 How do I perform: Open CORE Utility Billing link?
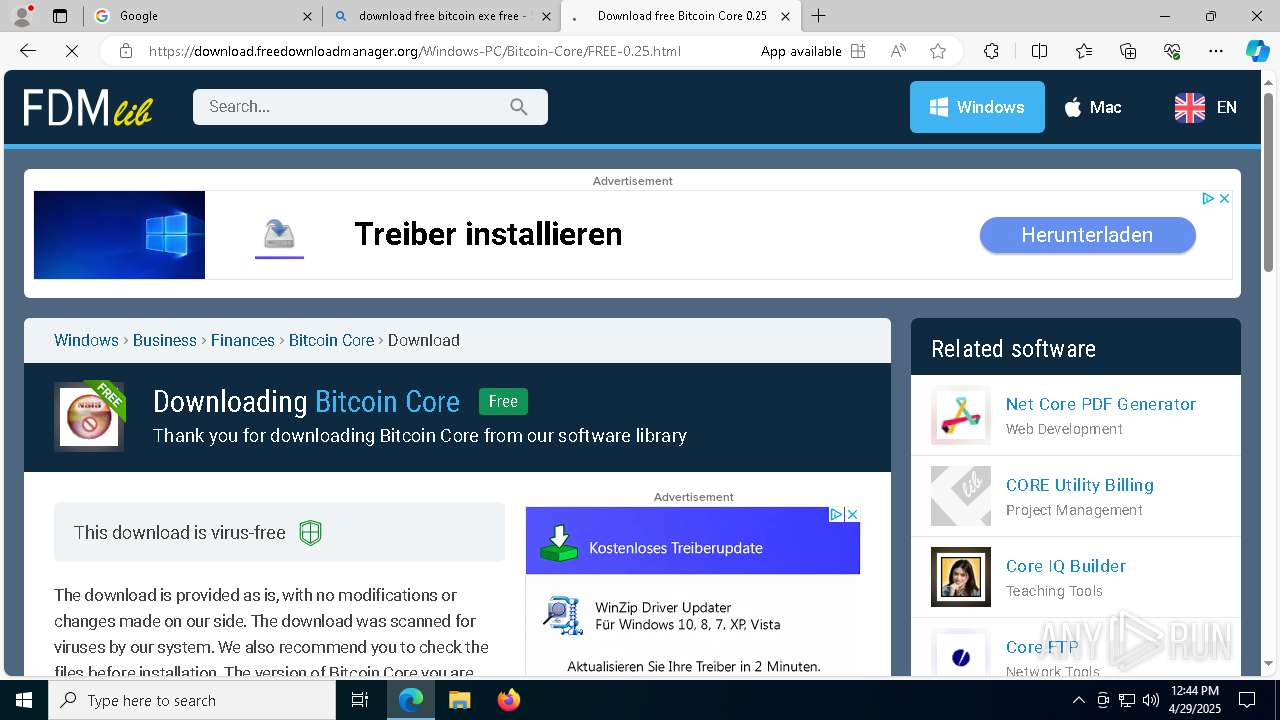[1080, 485]
